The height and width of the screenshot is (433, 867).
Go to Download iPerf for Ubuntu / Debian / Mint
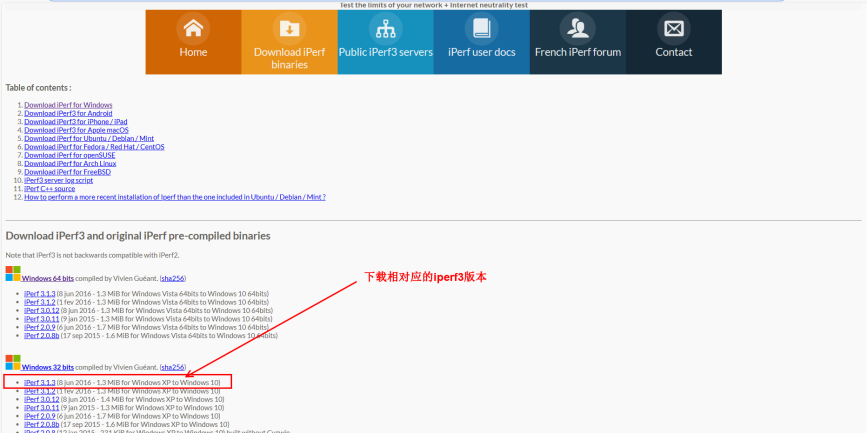89,138
